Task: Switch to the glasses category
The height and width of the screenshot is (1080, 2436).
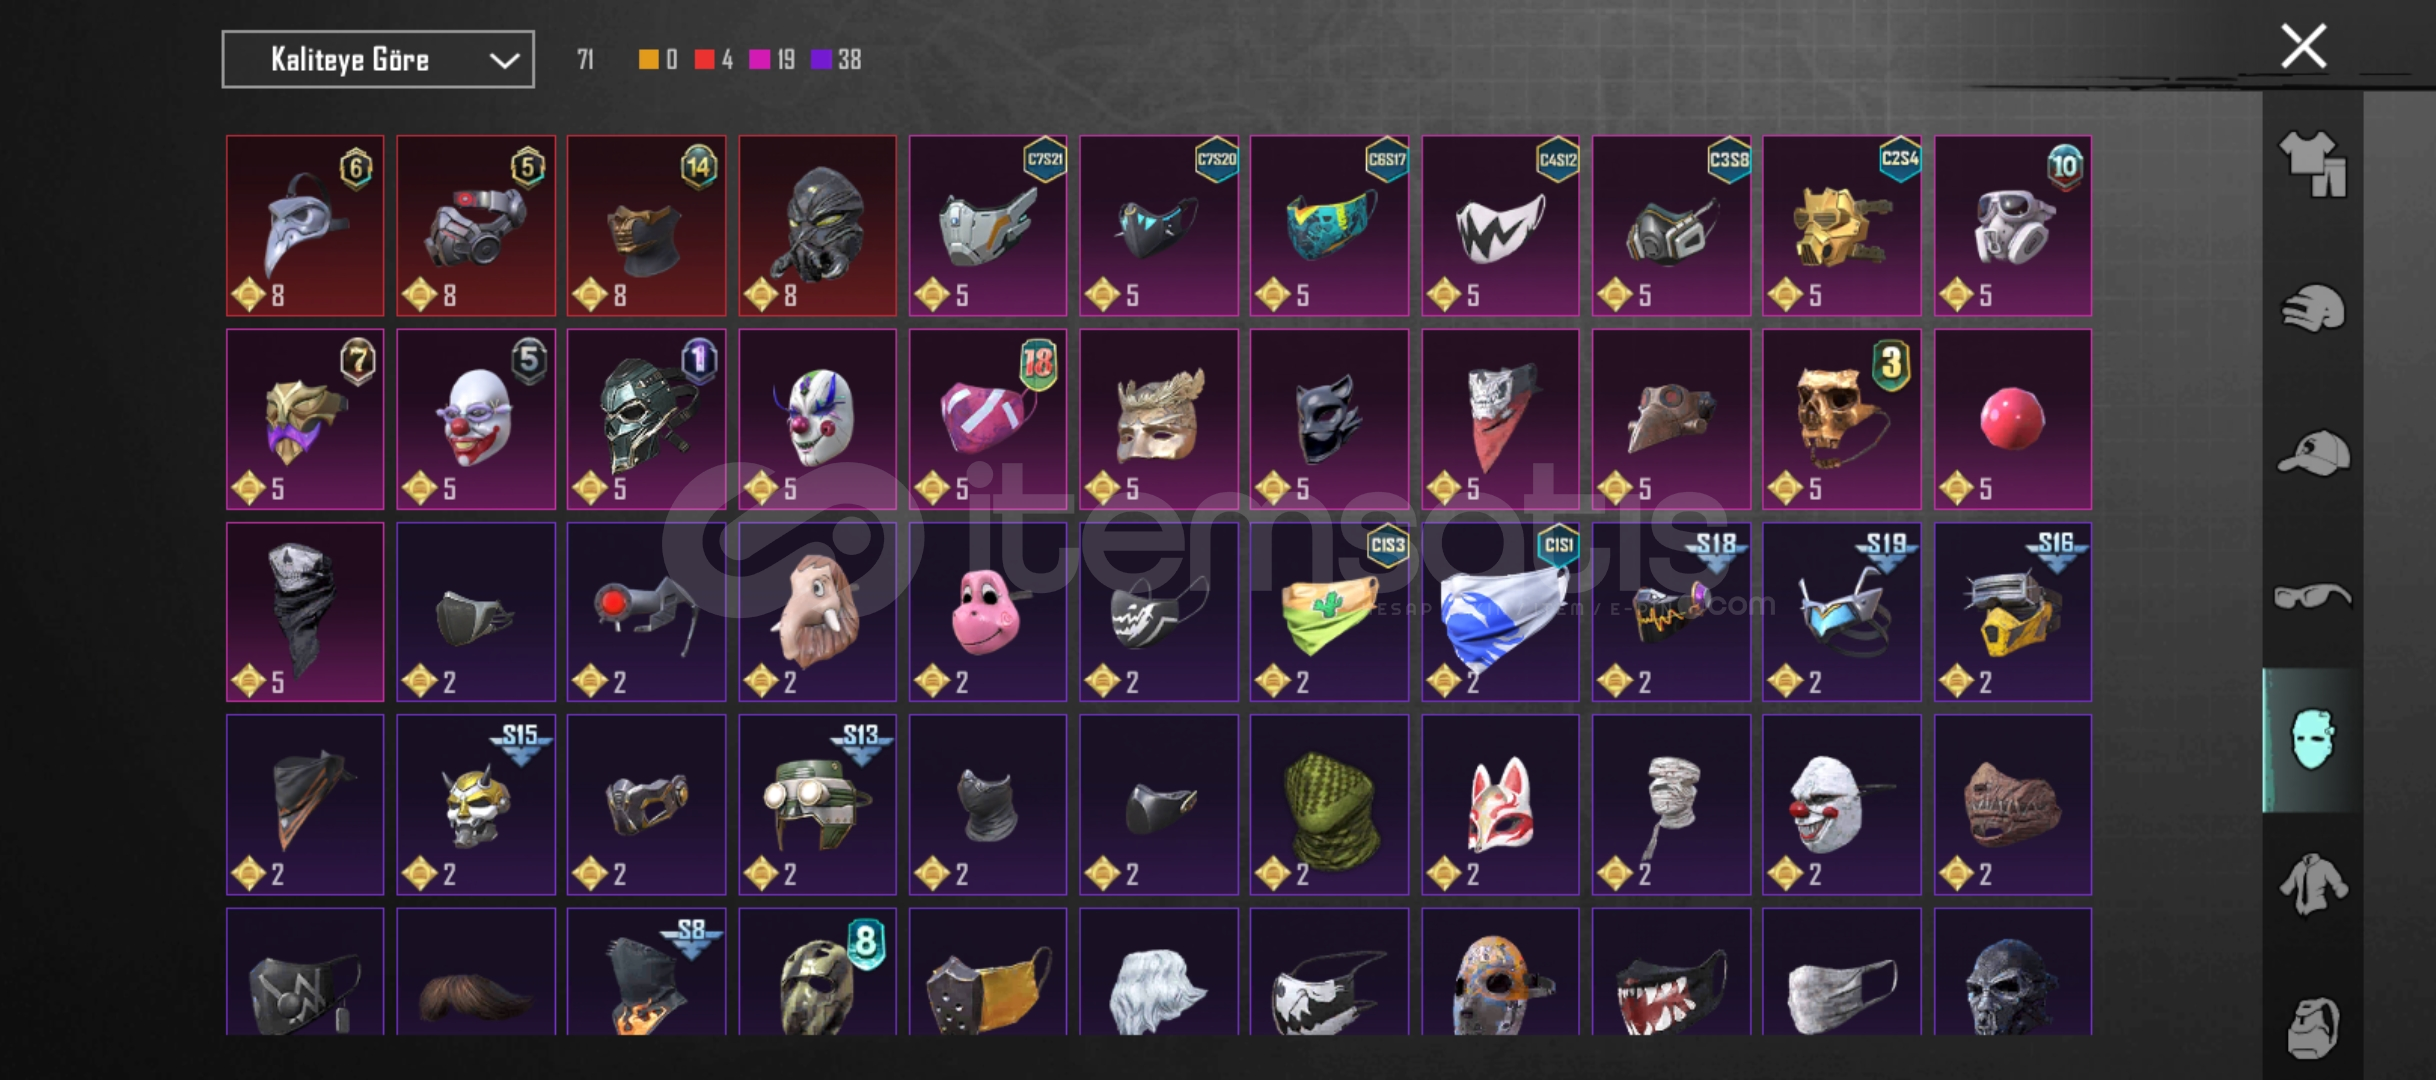Action: click(2312, 597)
